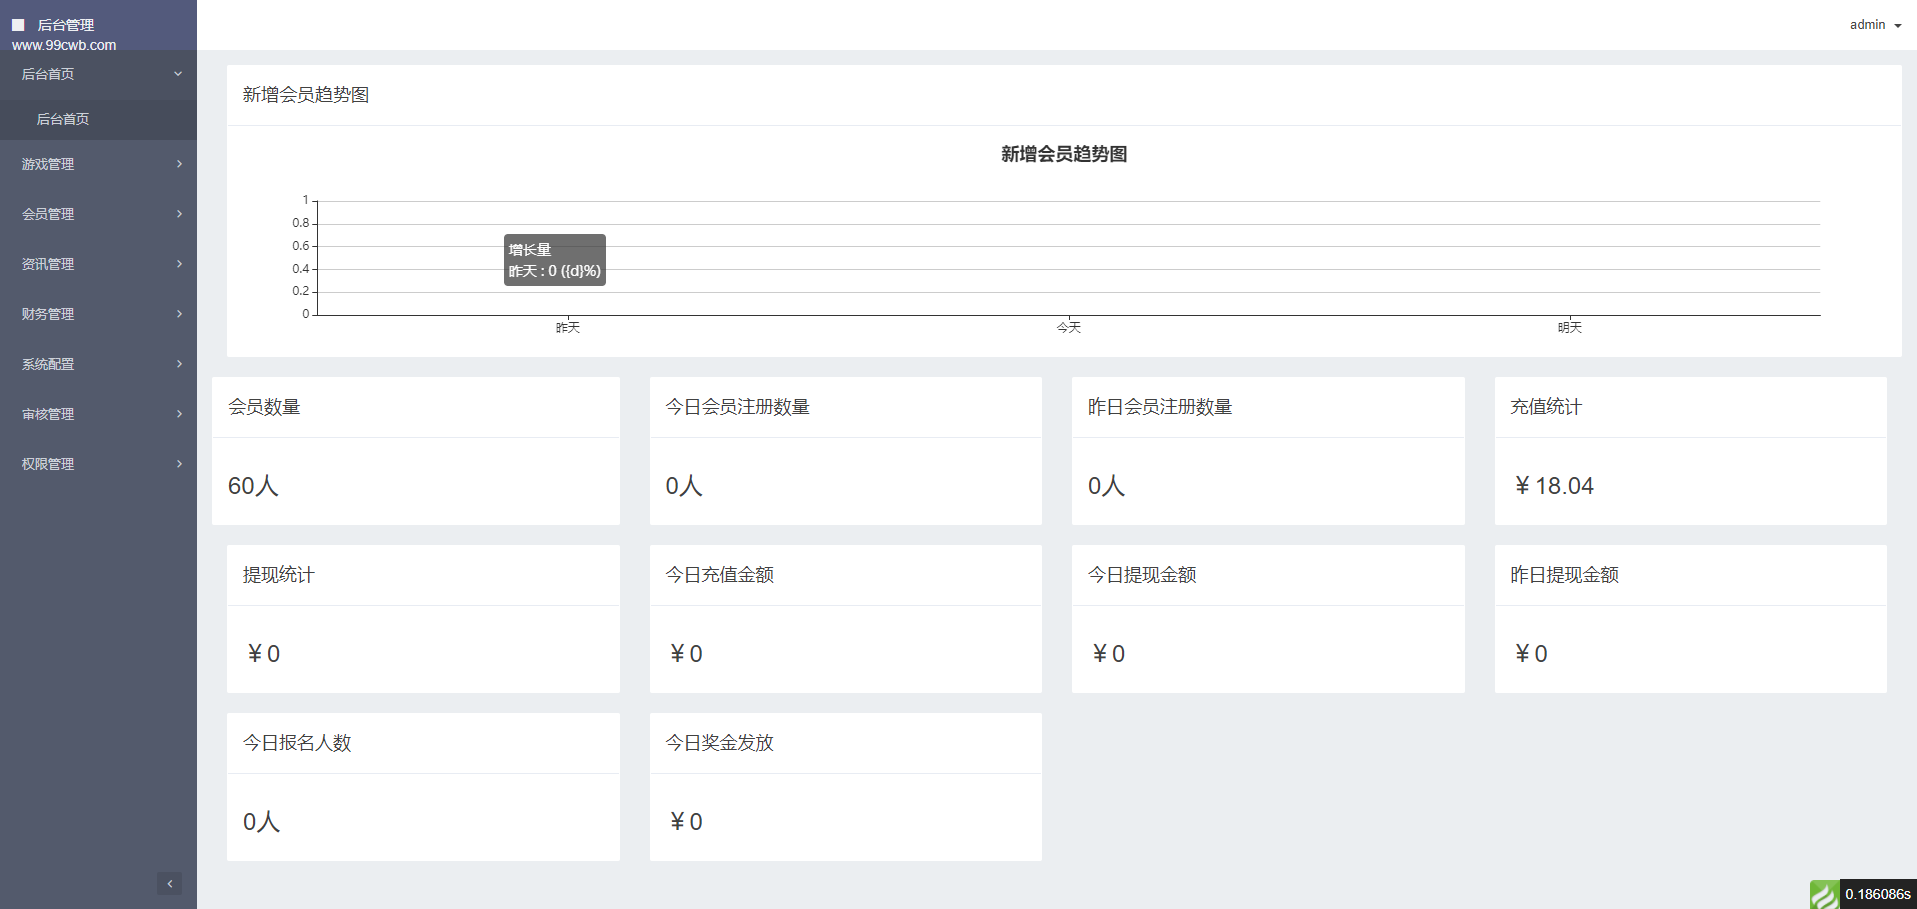
Task: Open the 权限管理 sidebar menu
Action: point(98,464)
